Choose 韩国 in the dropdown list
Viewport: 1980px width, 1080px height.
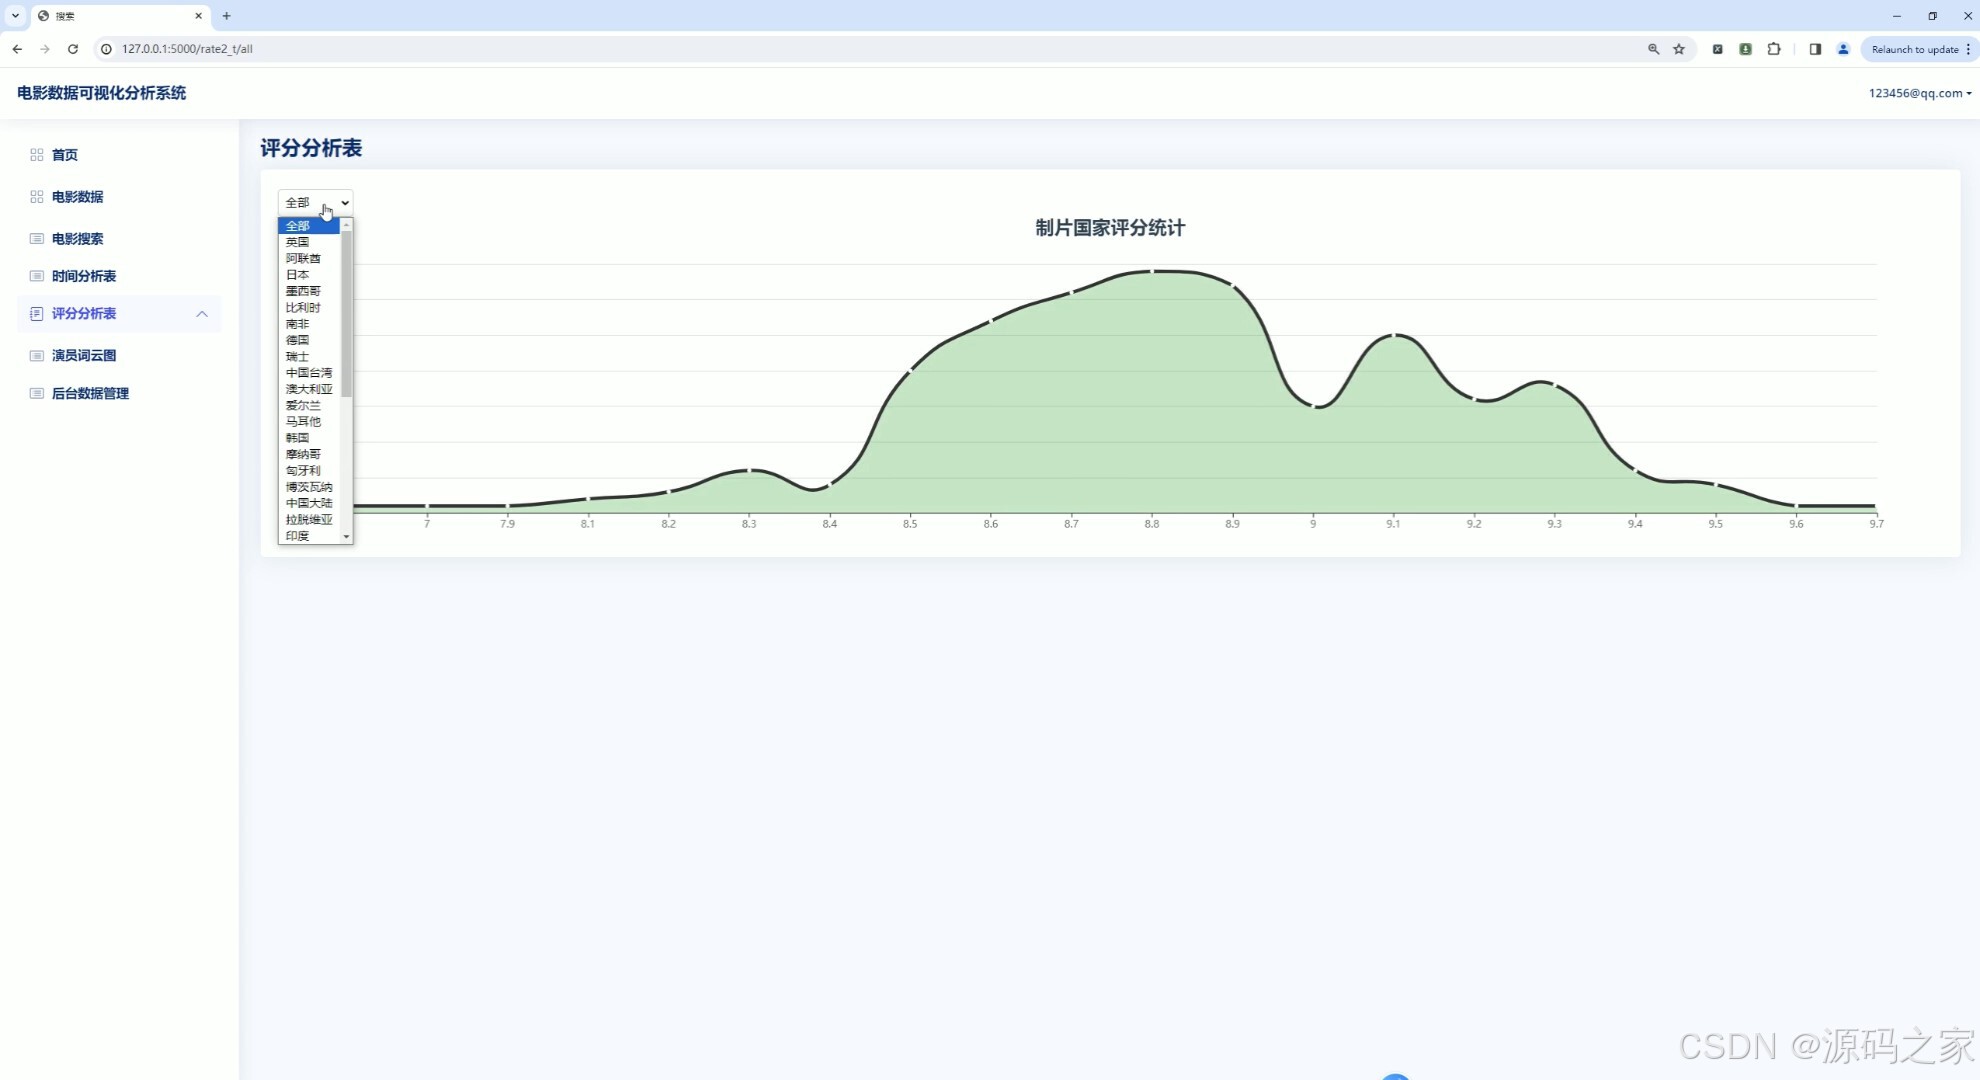298,438
